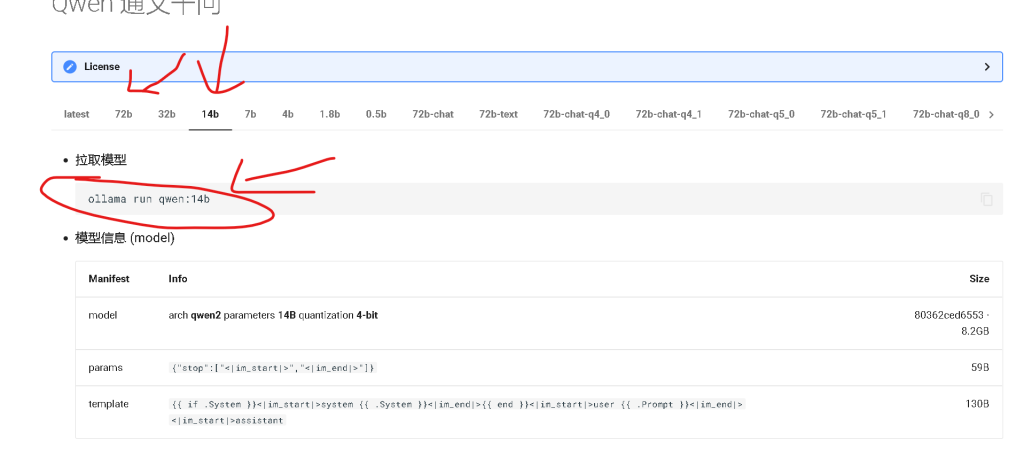
Task: Click the arch qwen2 parameters description
Action: pos(273,315)
